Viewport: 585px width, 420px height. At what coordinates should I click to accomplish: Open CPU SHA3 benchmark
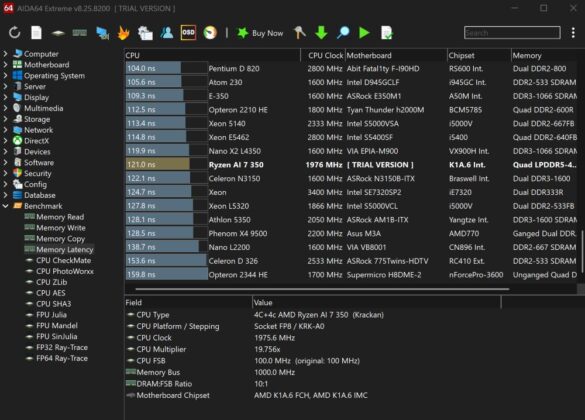(53, 304)
